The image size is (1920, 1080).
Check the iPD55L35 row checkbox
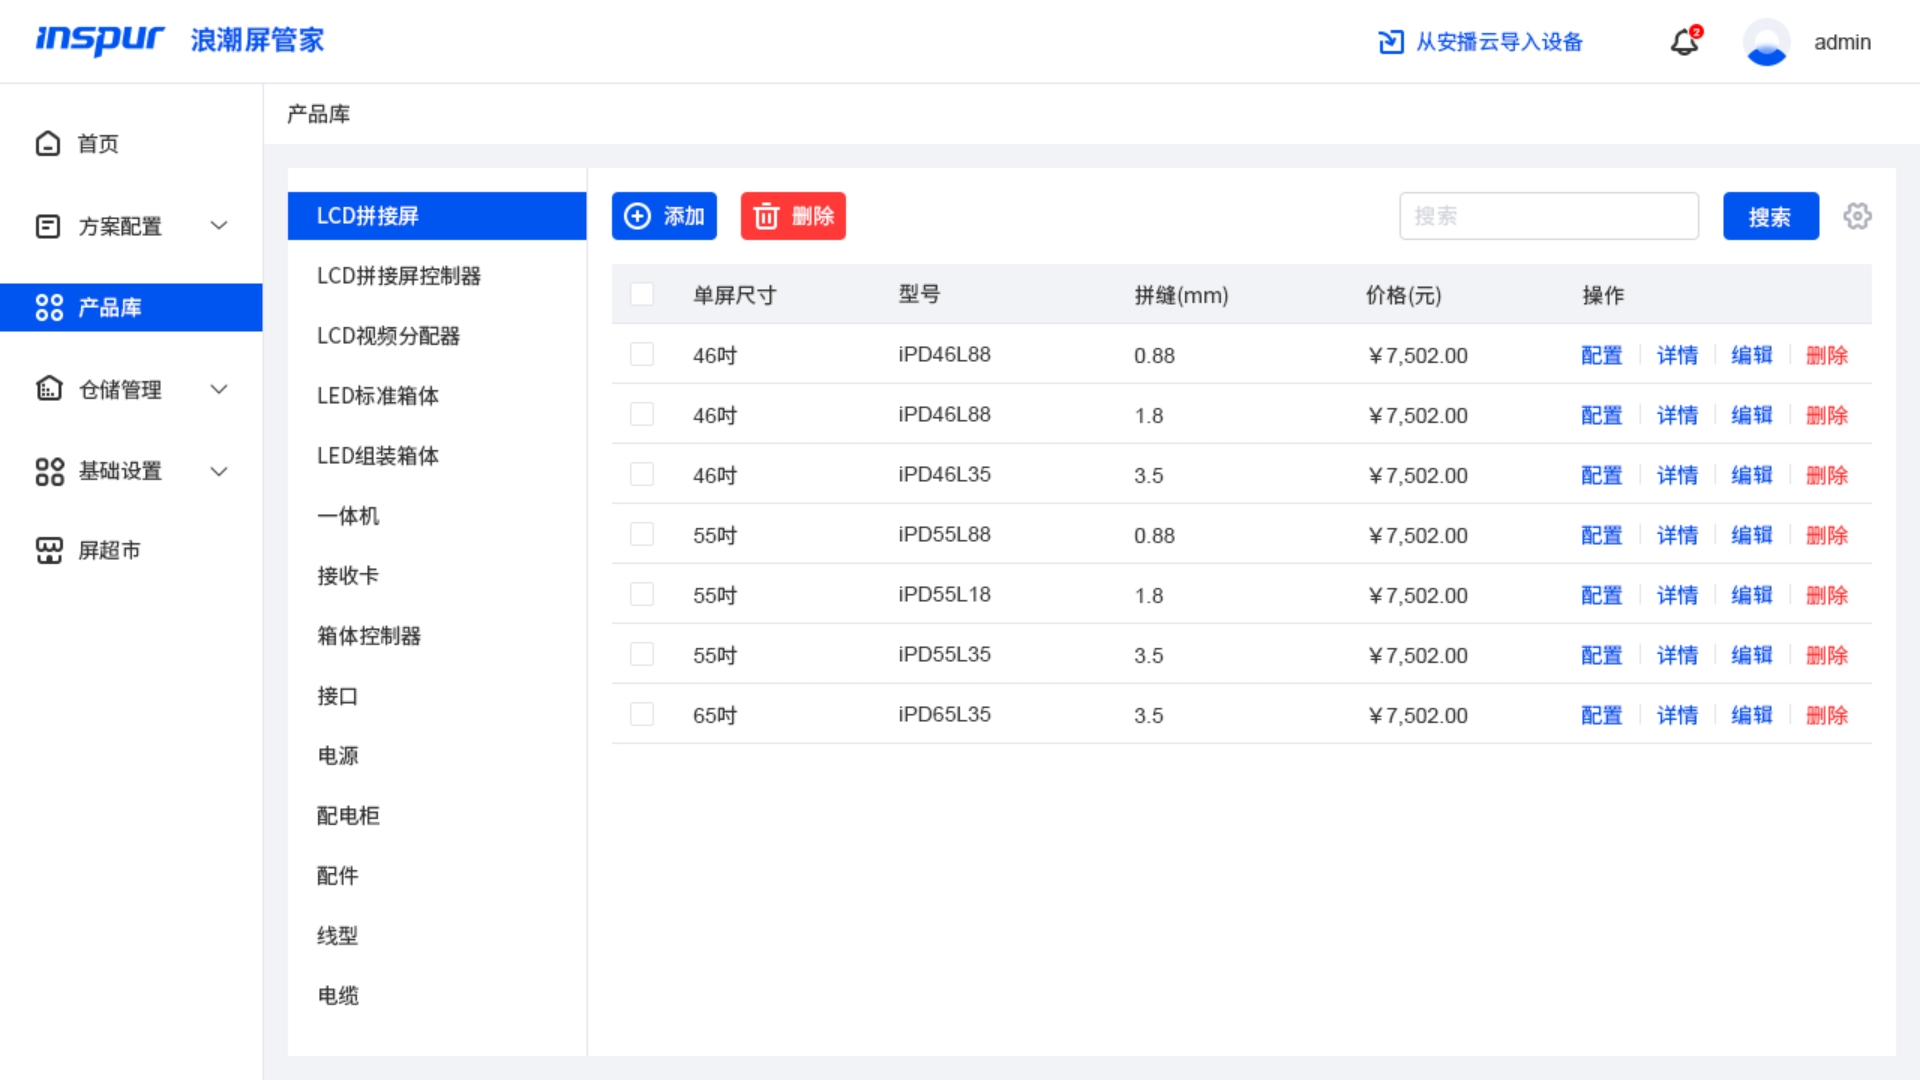point(642,654)
